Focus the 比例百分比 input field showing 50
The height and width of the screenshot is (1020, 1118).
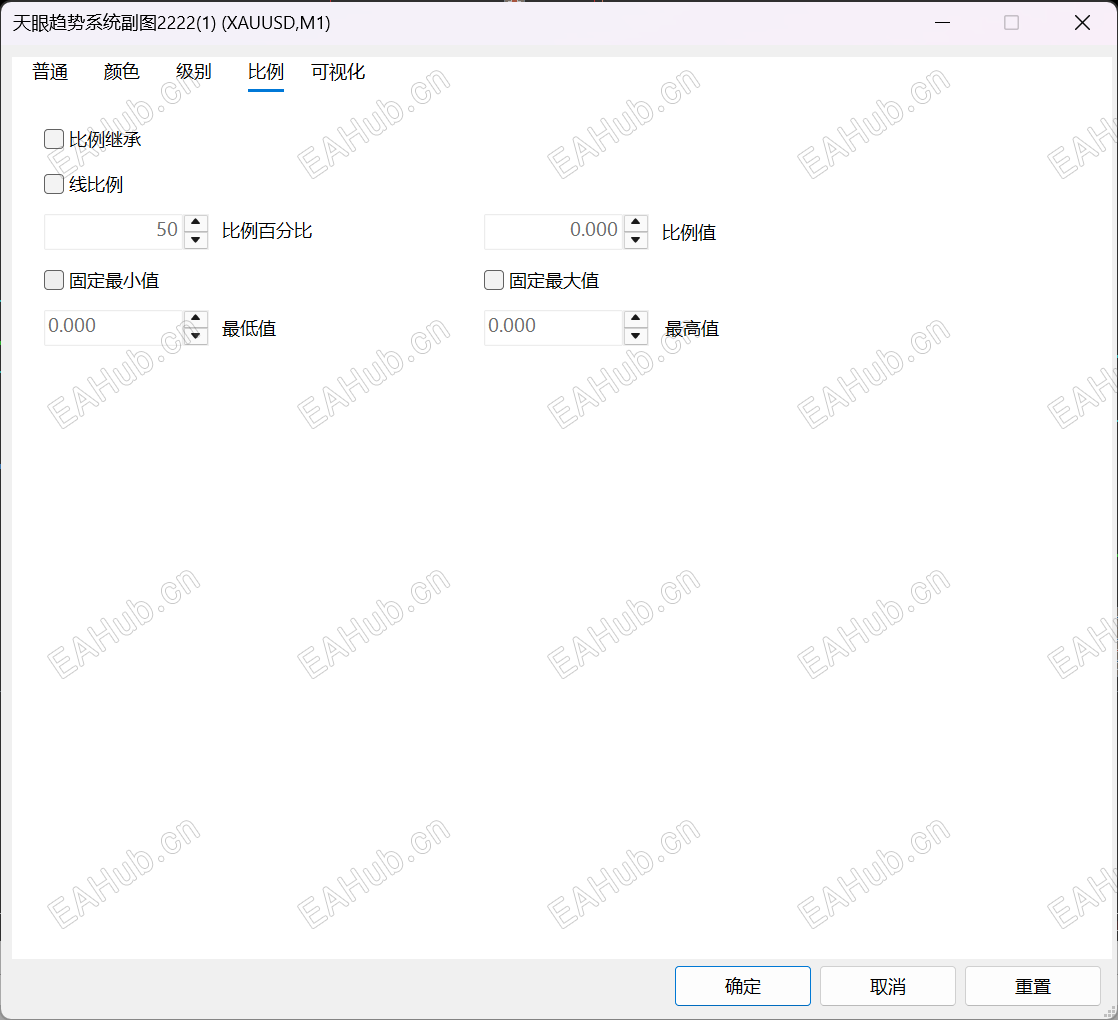(114, 232)
